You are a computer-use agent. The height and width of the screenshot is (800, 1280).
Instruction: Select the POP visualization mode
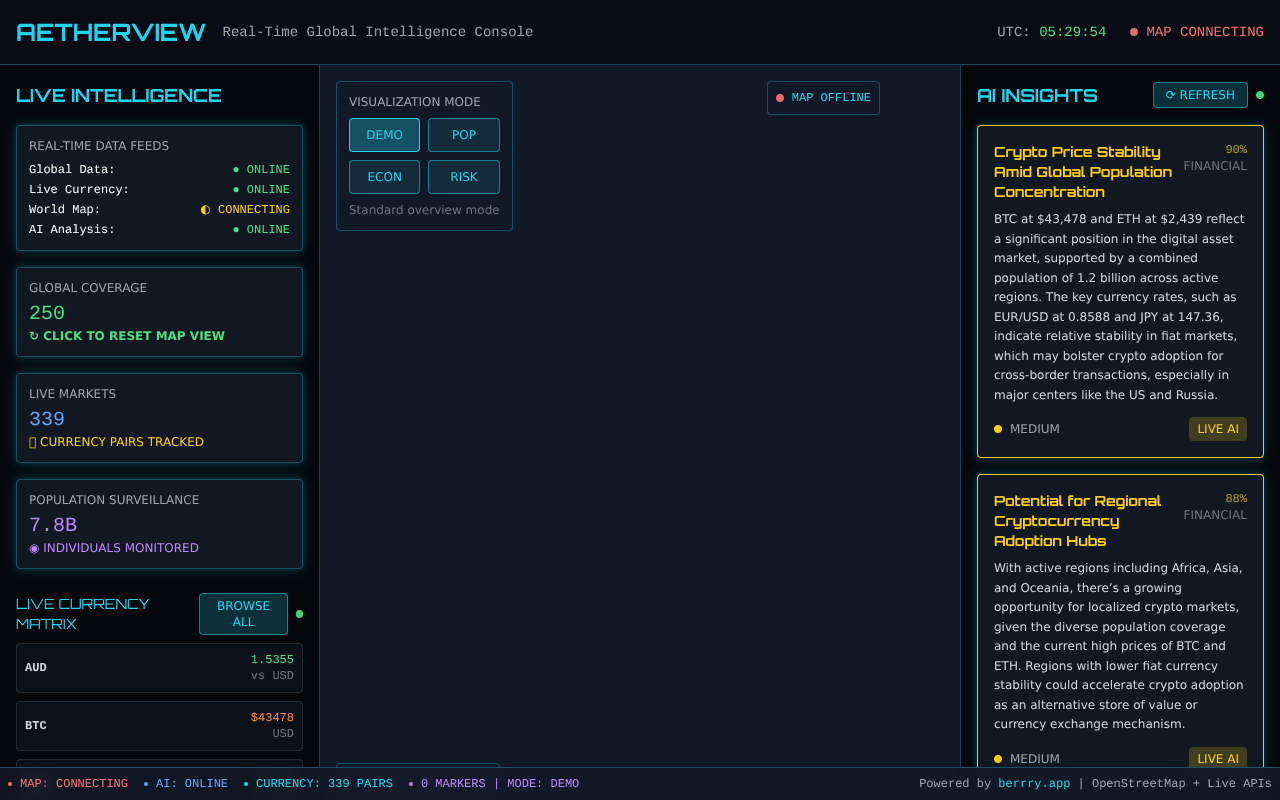[x=463, y=134]
